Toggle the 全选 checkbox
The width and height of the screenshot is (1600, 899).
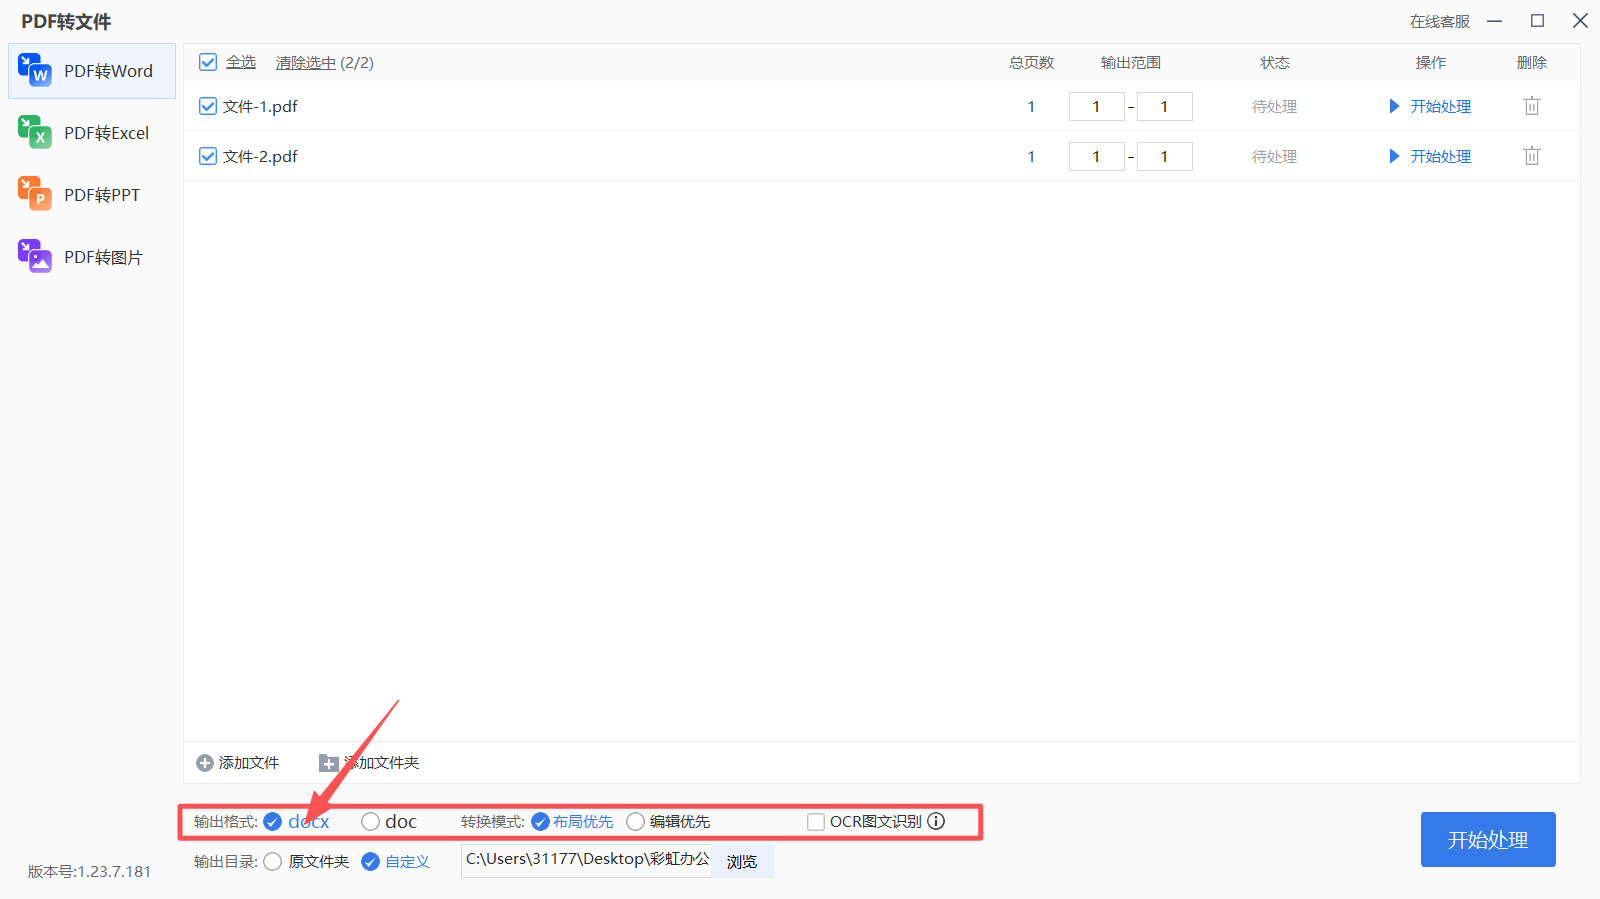[x=208, y=62]
